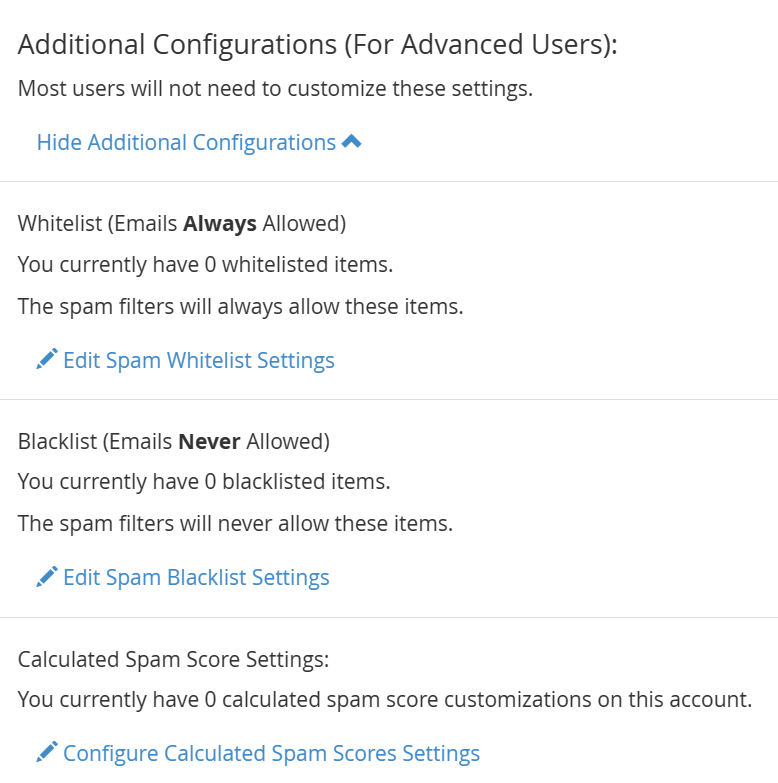Collapse the section using the up chevron icon
Image resolution: width=778 pixels, height=783 pixels.
click(x=352, y=141)
